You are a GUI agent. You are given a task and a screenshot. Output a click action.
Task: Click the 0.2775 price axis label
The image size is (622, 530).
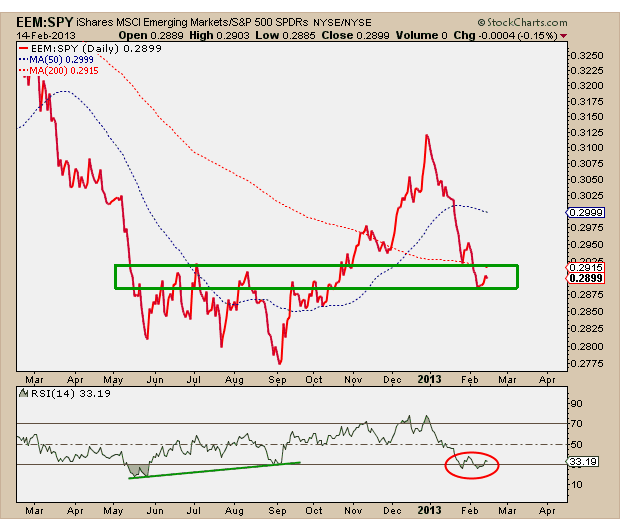coord(587,363)
